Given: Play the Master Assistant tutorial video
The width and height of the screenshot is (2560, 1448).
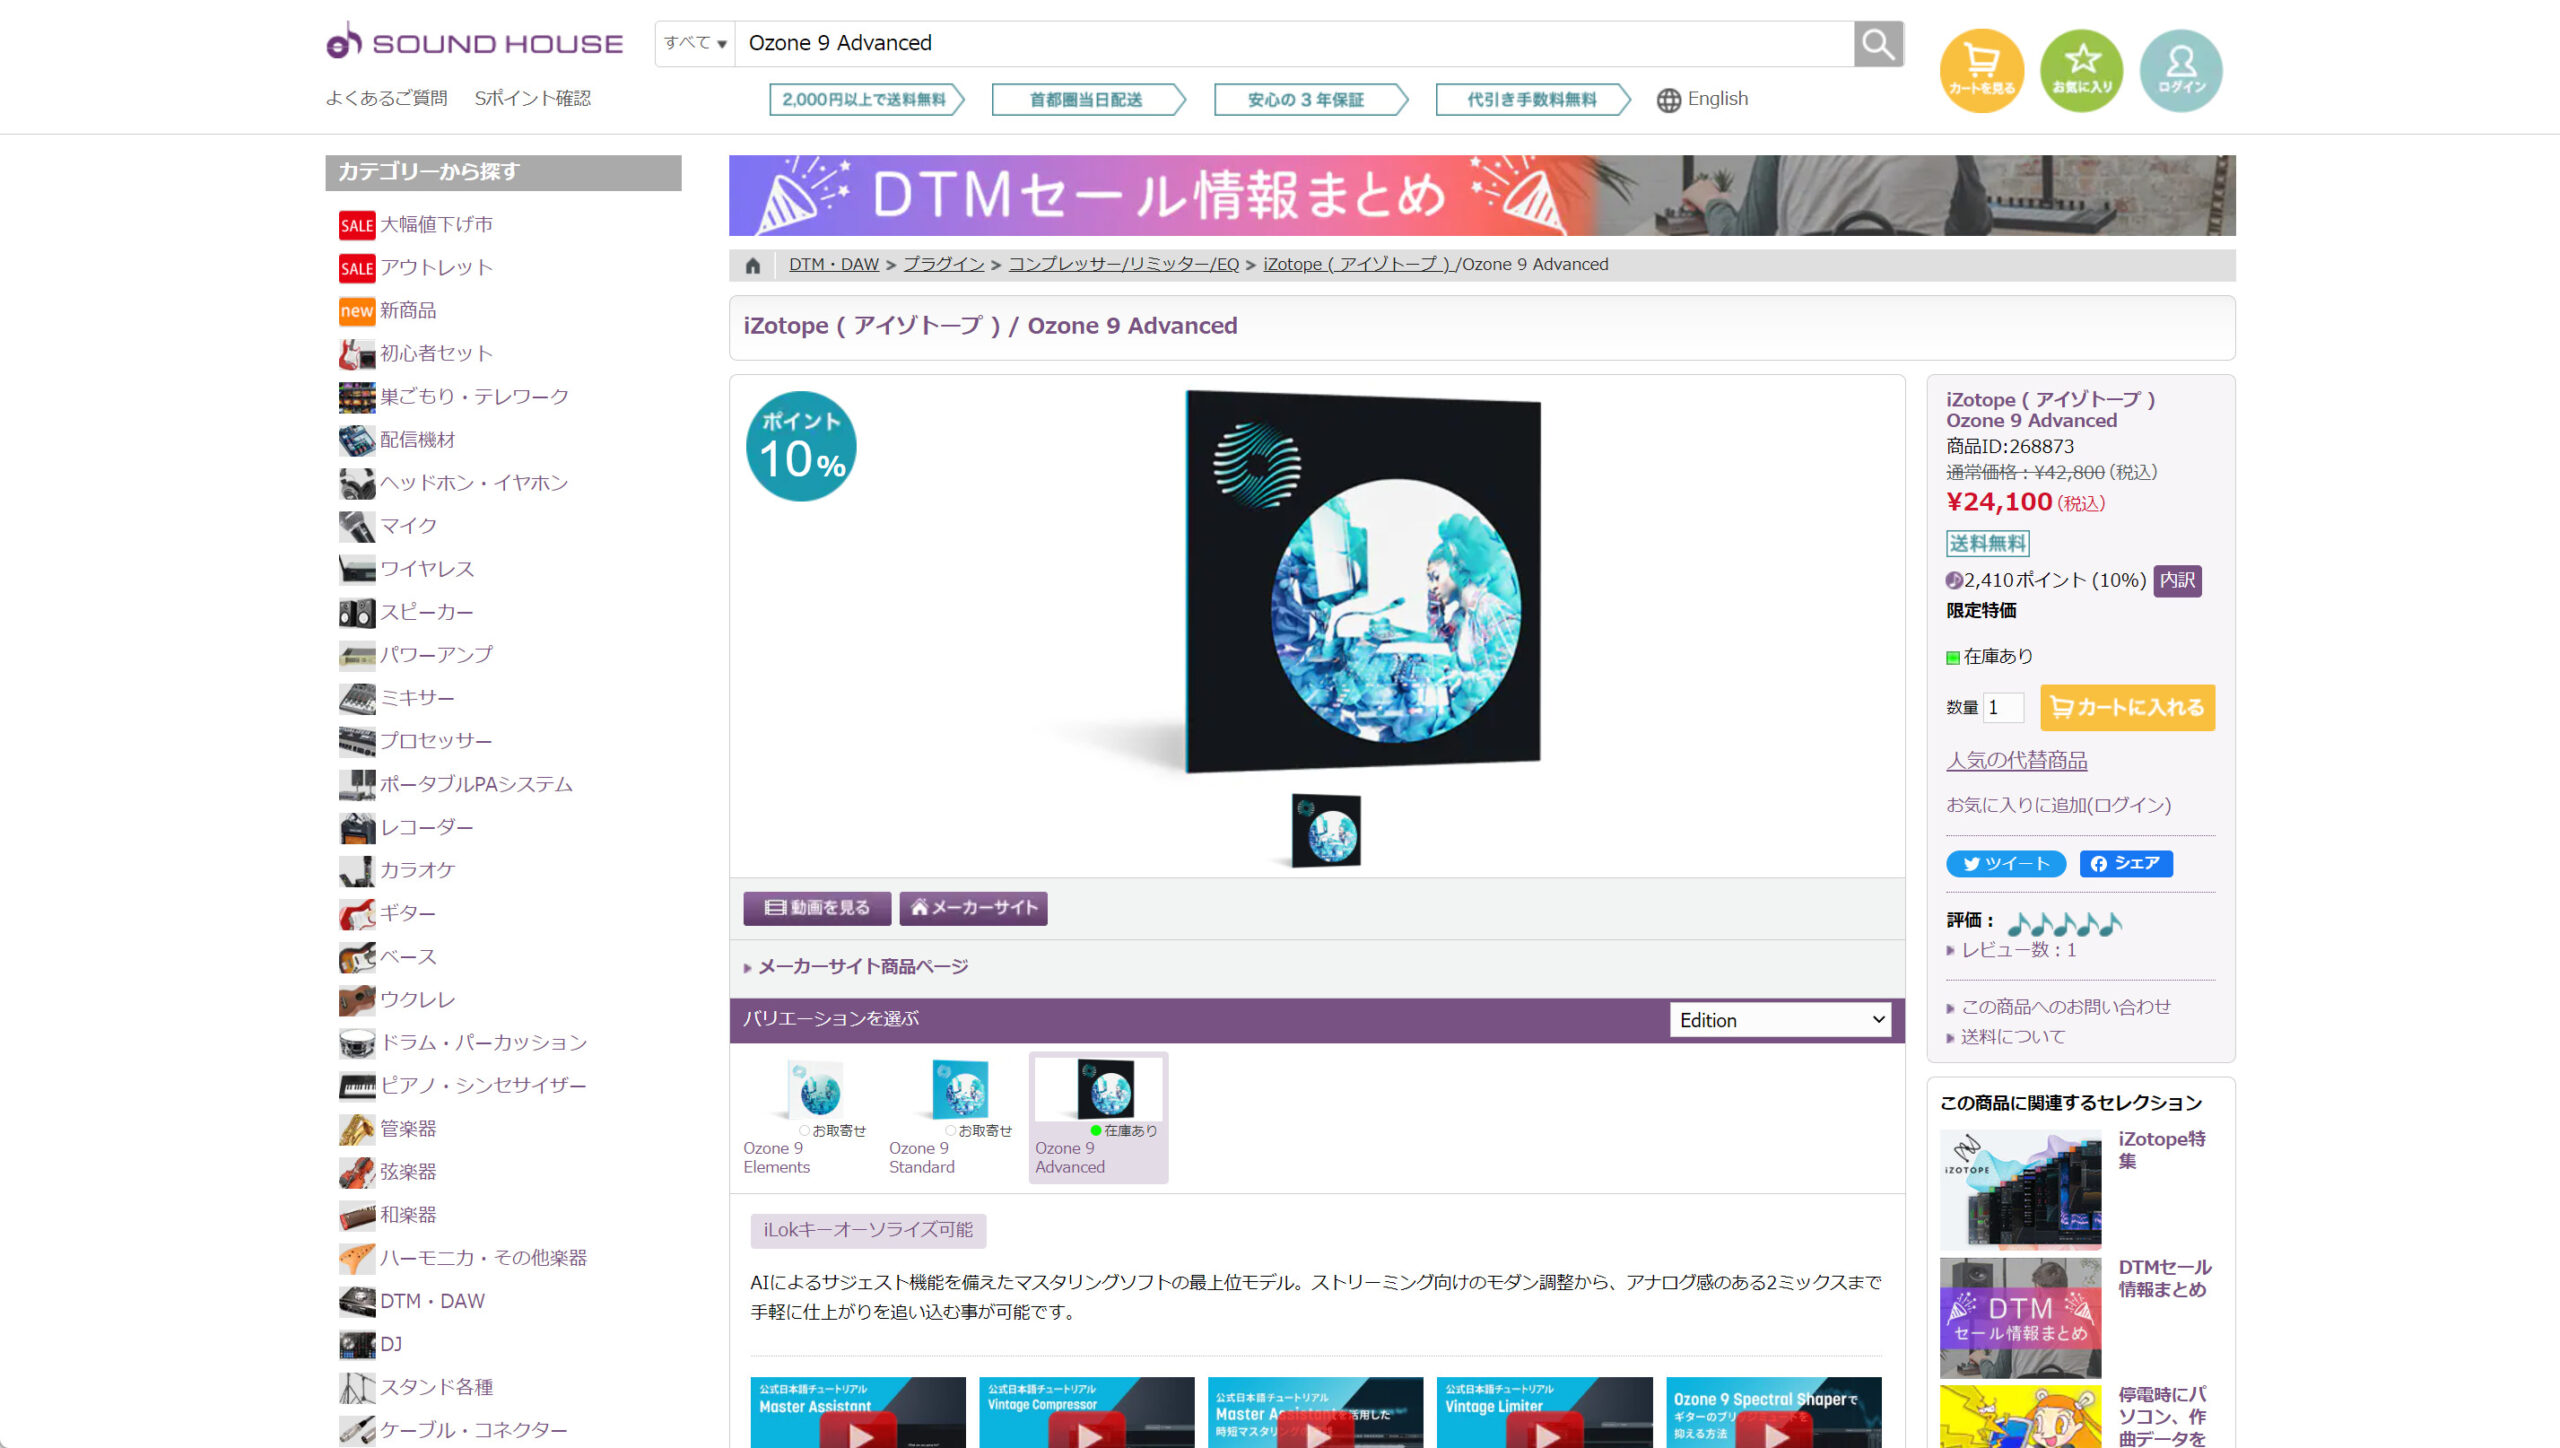Looking at the screenshot, I should pos(858,1414).
